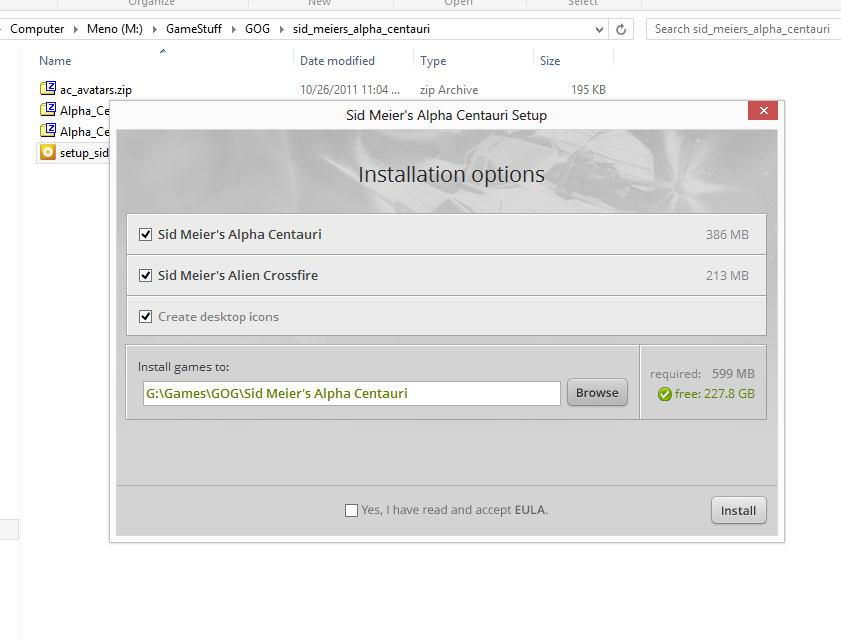Viewport: 841px width, 641px height.
Task: Click the install path input field
Action: [351, 393]
